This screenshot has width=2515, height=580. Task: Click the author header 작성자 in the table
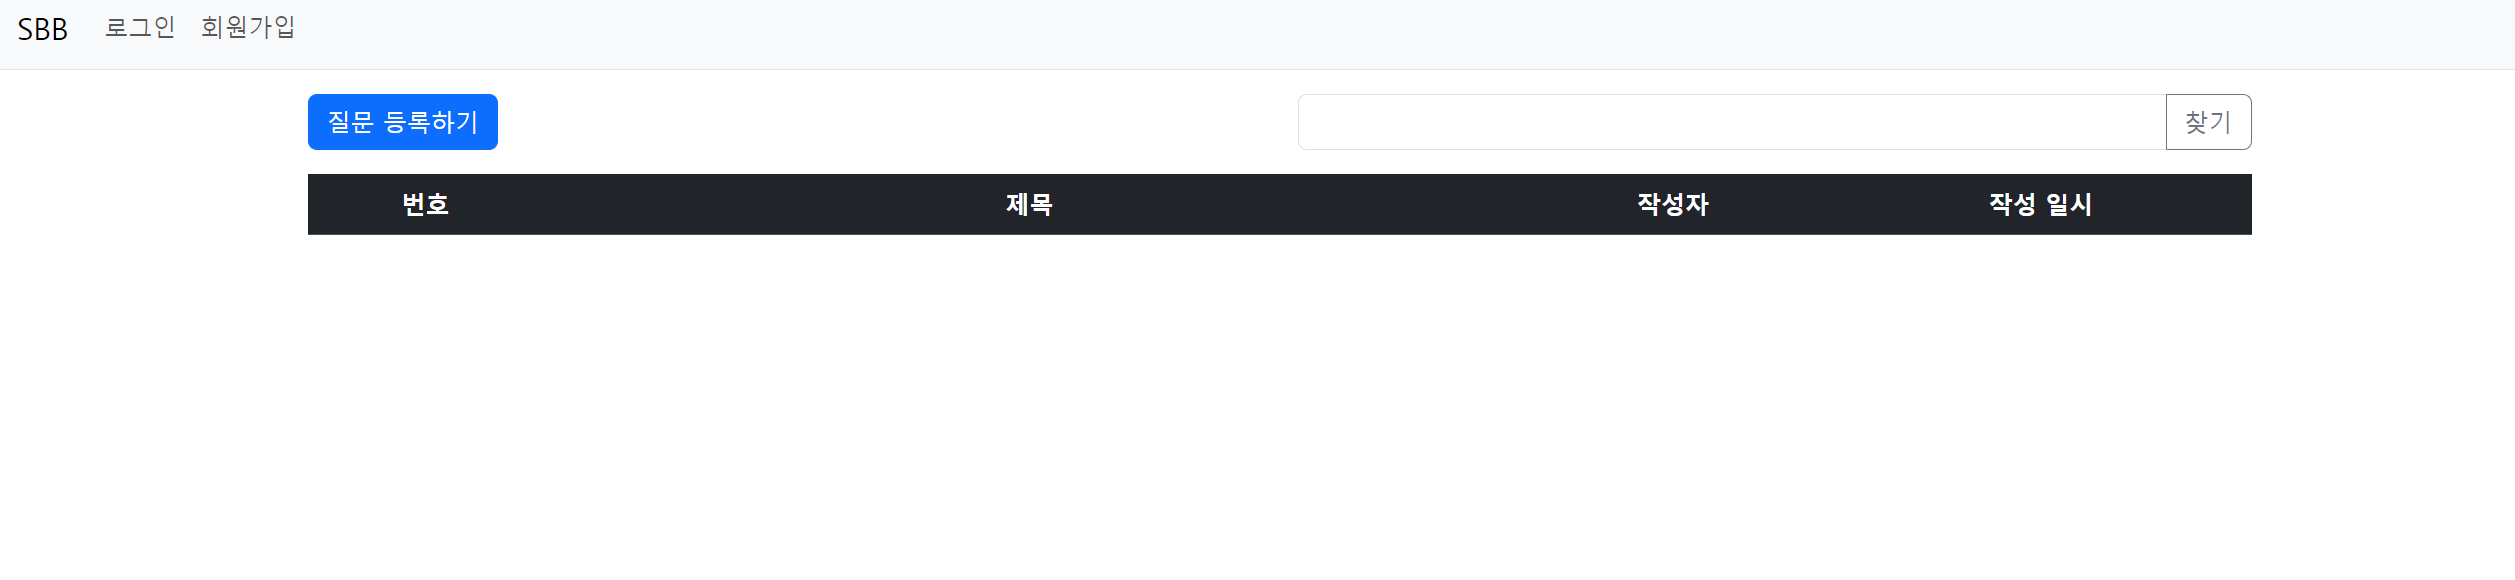(1673, 204)
